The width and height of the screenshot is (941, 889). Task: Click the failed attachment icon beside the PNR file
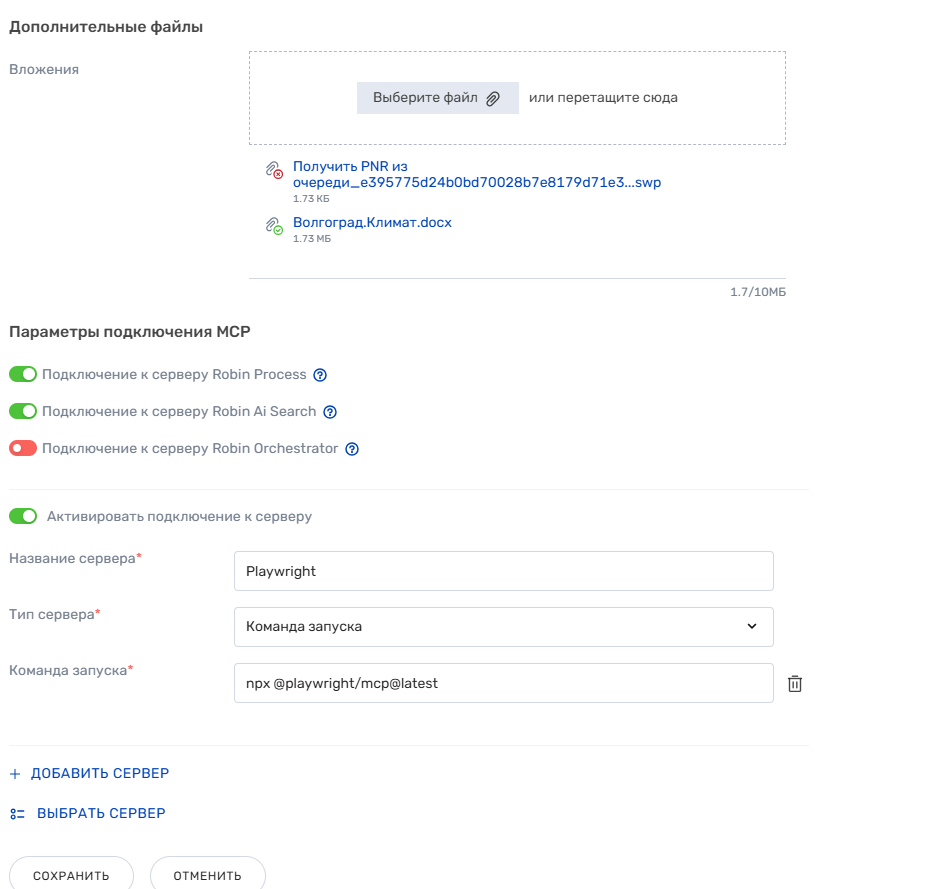pyautogui.click(x=274, y=170)
